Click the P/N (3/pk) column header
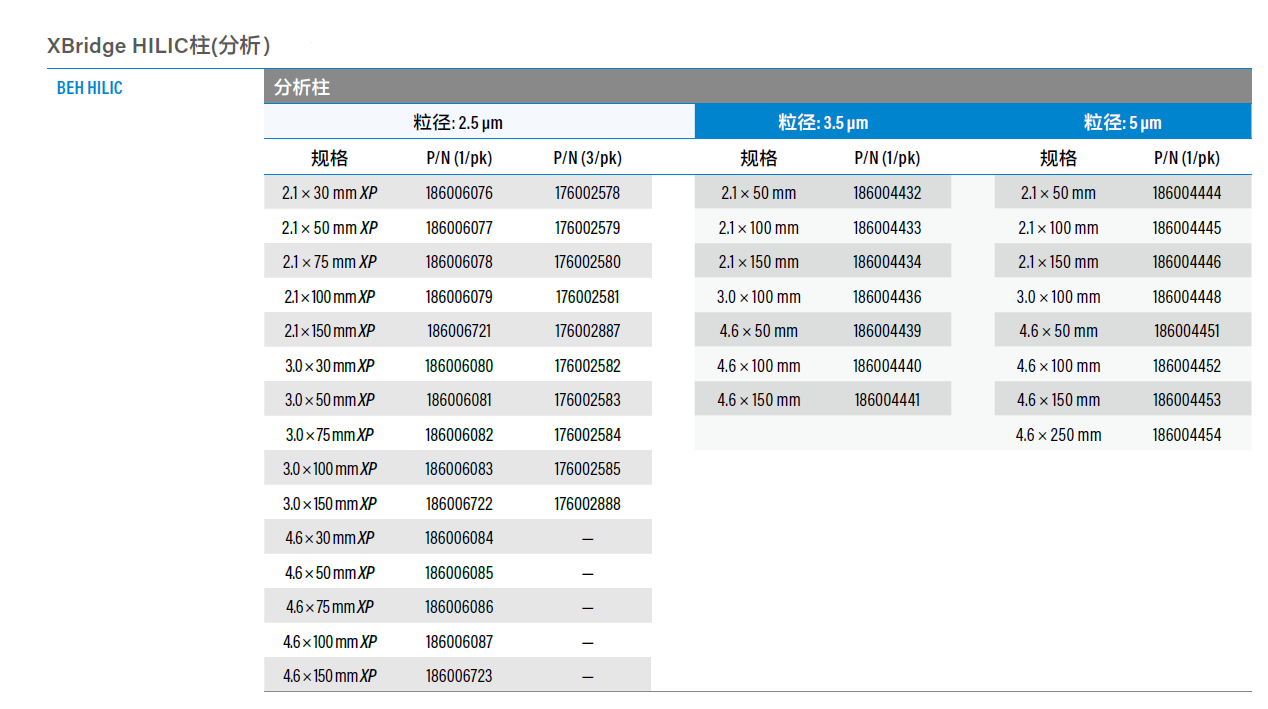Image resolution: width=1268 pixels, height=709 pixels. 587,158
